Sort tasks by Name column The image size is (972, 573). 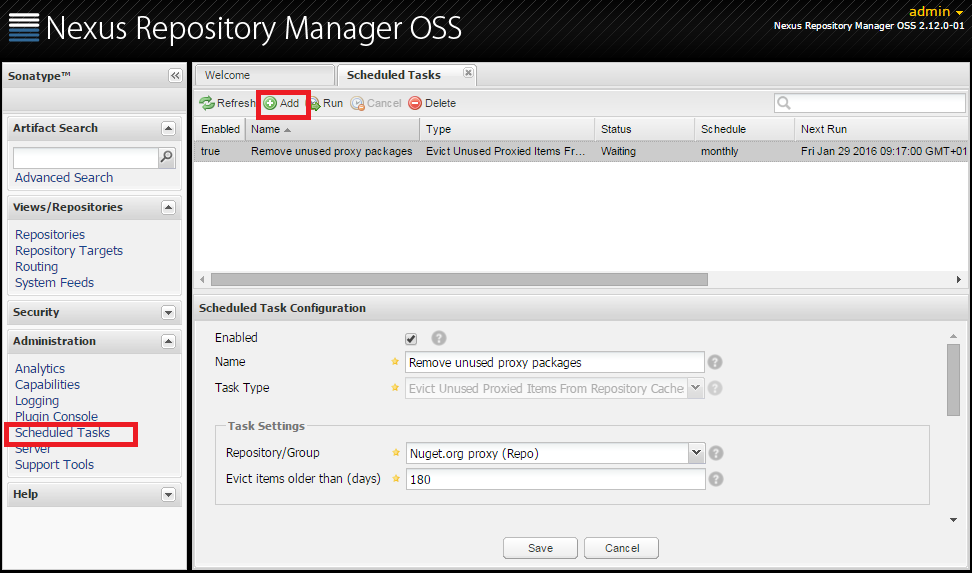[x=333, y=129]
